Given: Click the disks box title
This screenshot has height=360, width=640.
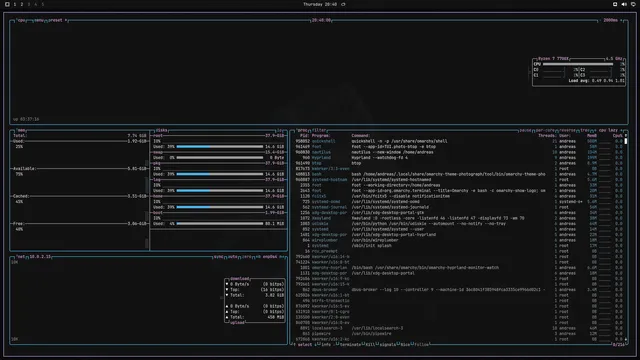Looking at the screenshot, I should point(162,130).
